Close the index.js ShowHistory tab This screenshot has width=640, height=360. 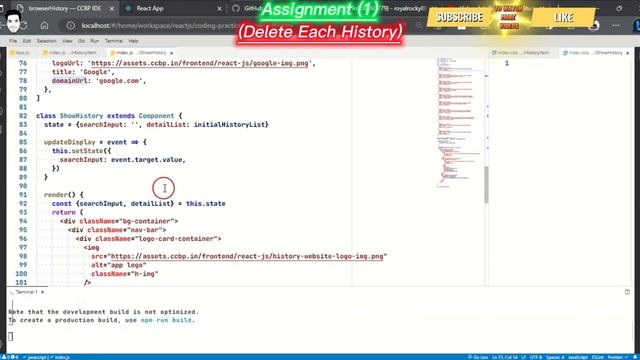pos(171,53)
